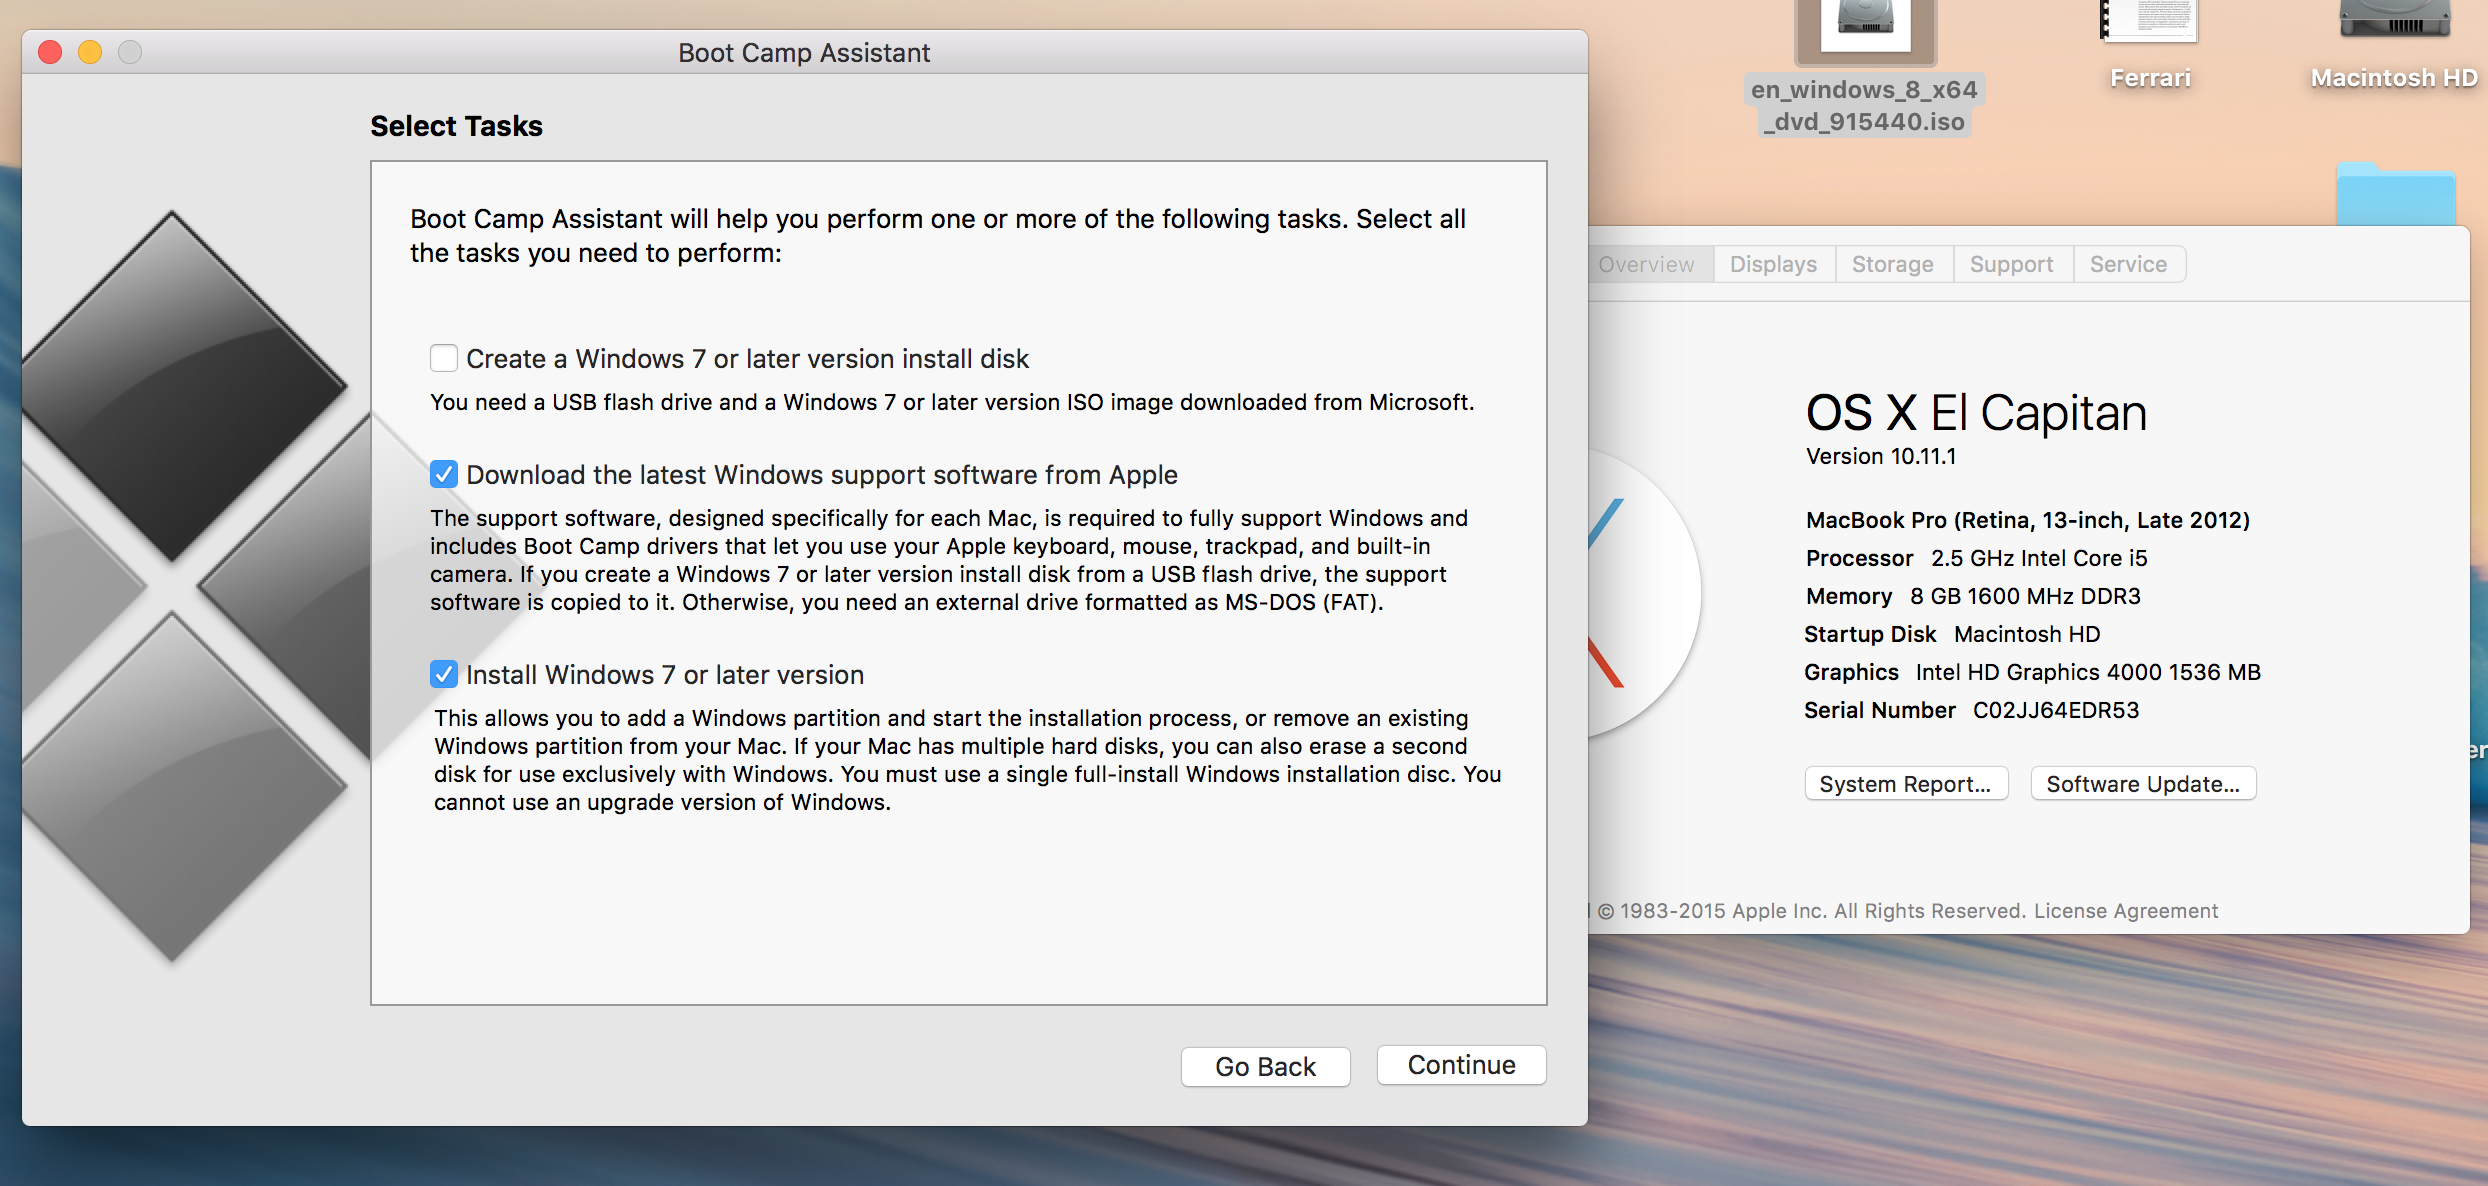
Task: Open the License Agreement link
Action: point(2126,911)
